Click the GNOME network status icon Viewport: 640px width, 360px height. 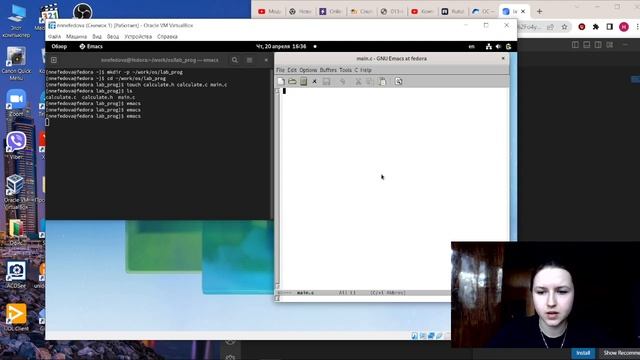click(489, 47)
